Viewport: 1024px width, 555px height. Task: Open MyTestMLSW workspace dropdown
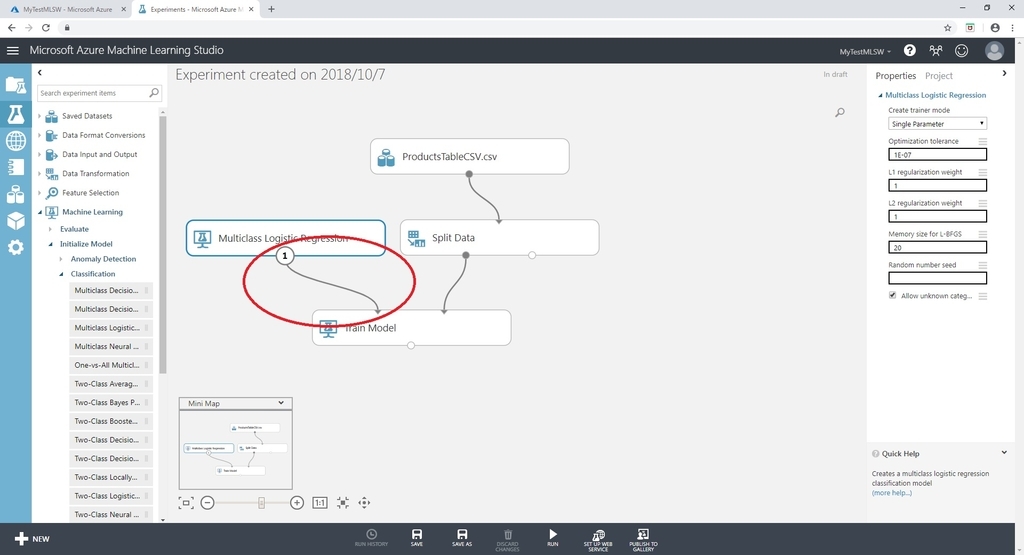[865, 51]
